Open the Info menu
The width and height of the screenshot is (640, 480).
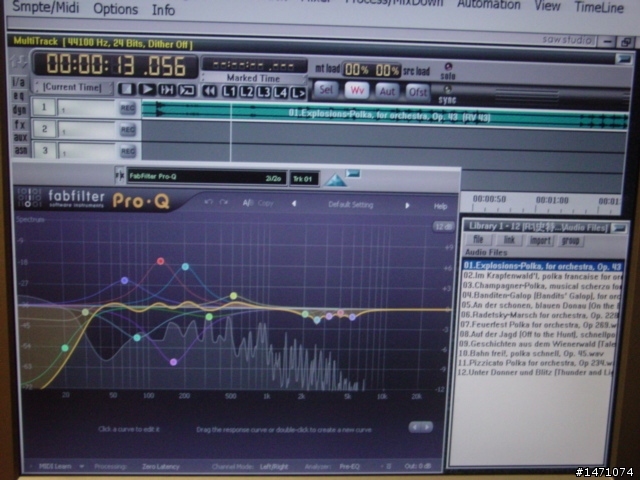163,10
